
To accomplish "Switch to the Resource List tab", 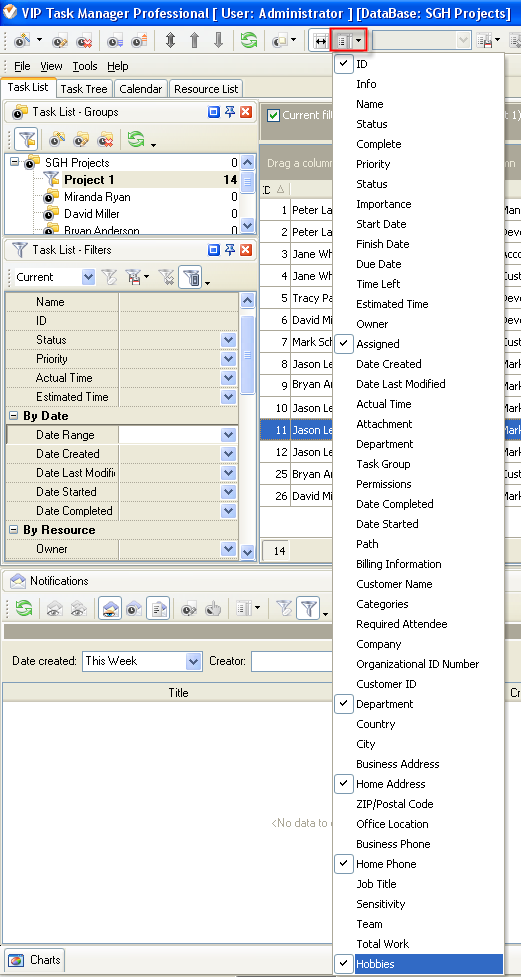I will tap(206, 89).
